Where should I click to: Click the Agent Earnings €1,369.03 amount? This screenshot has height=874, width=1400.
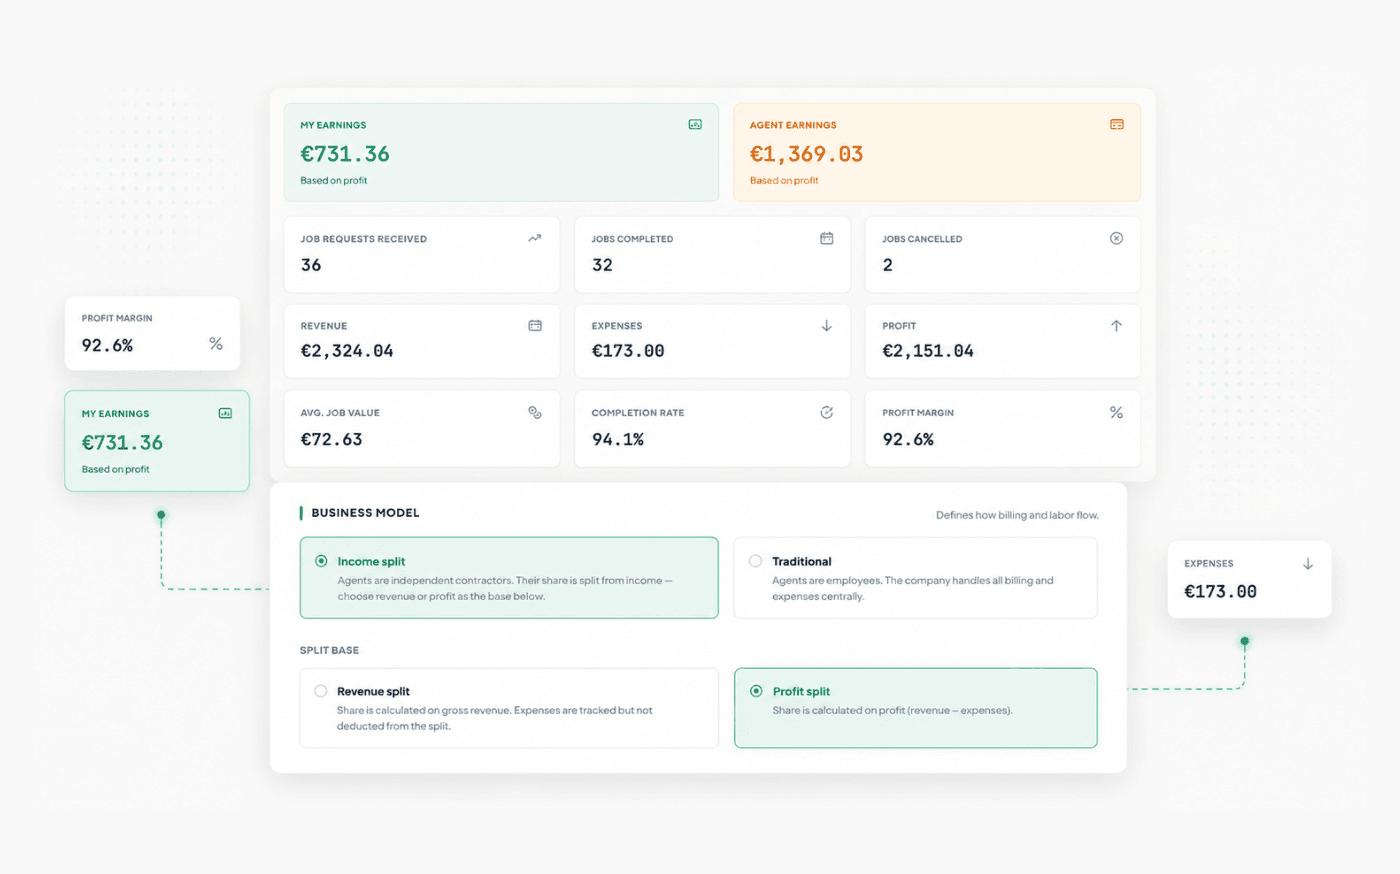coord(807,154)
